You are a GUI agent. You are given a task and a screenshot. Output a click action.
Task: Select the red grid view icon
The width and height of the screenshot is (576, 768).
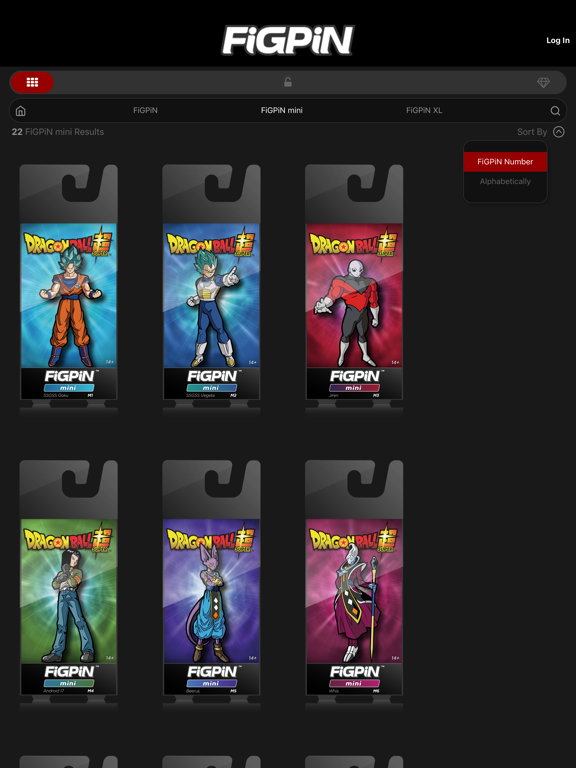click(x=32, y=82)
